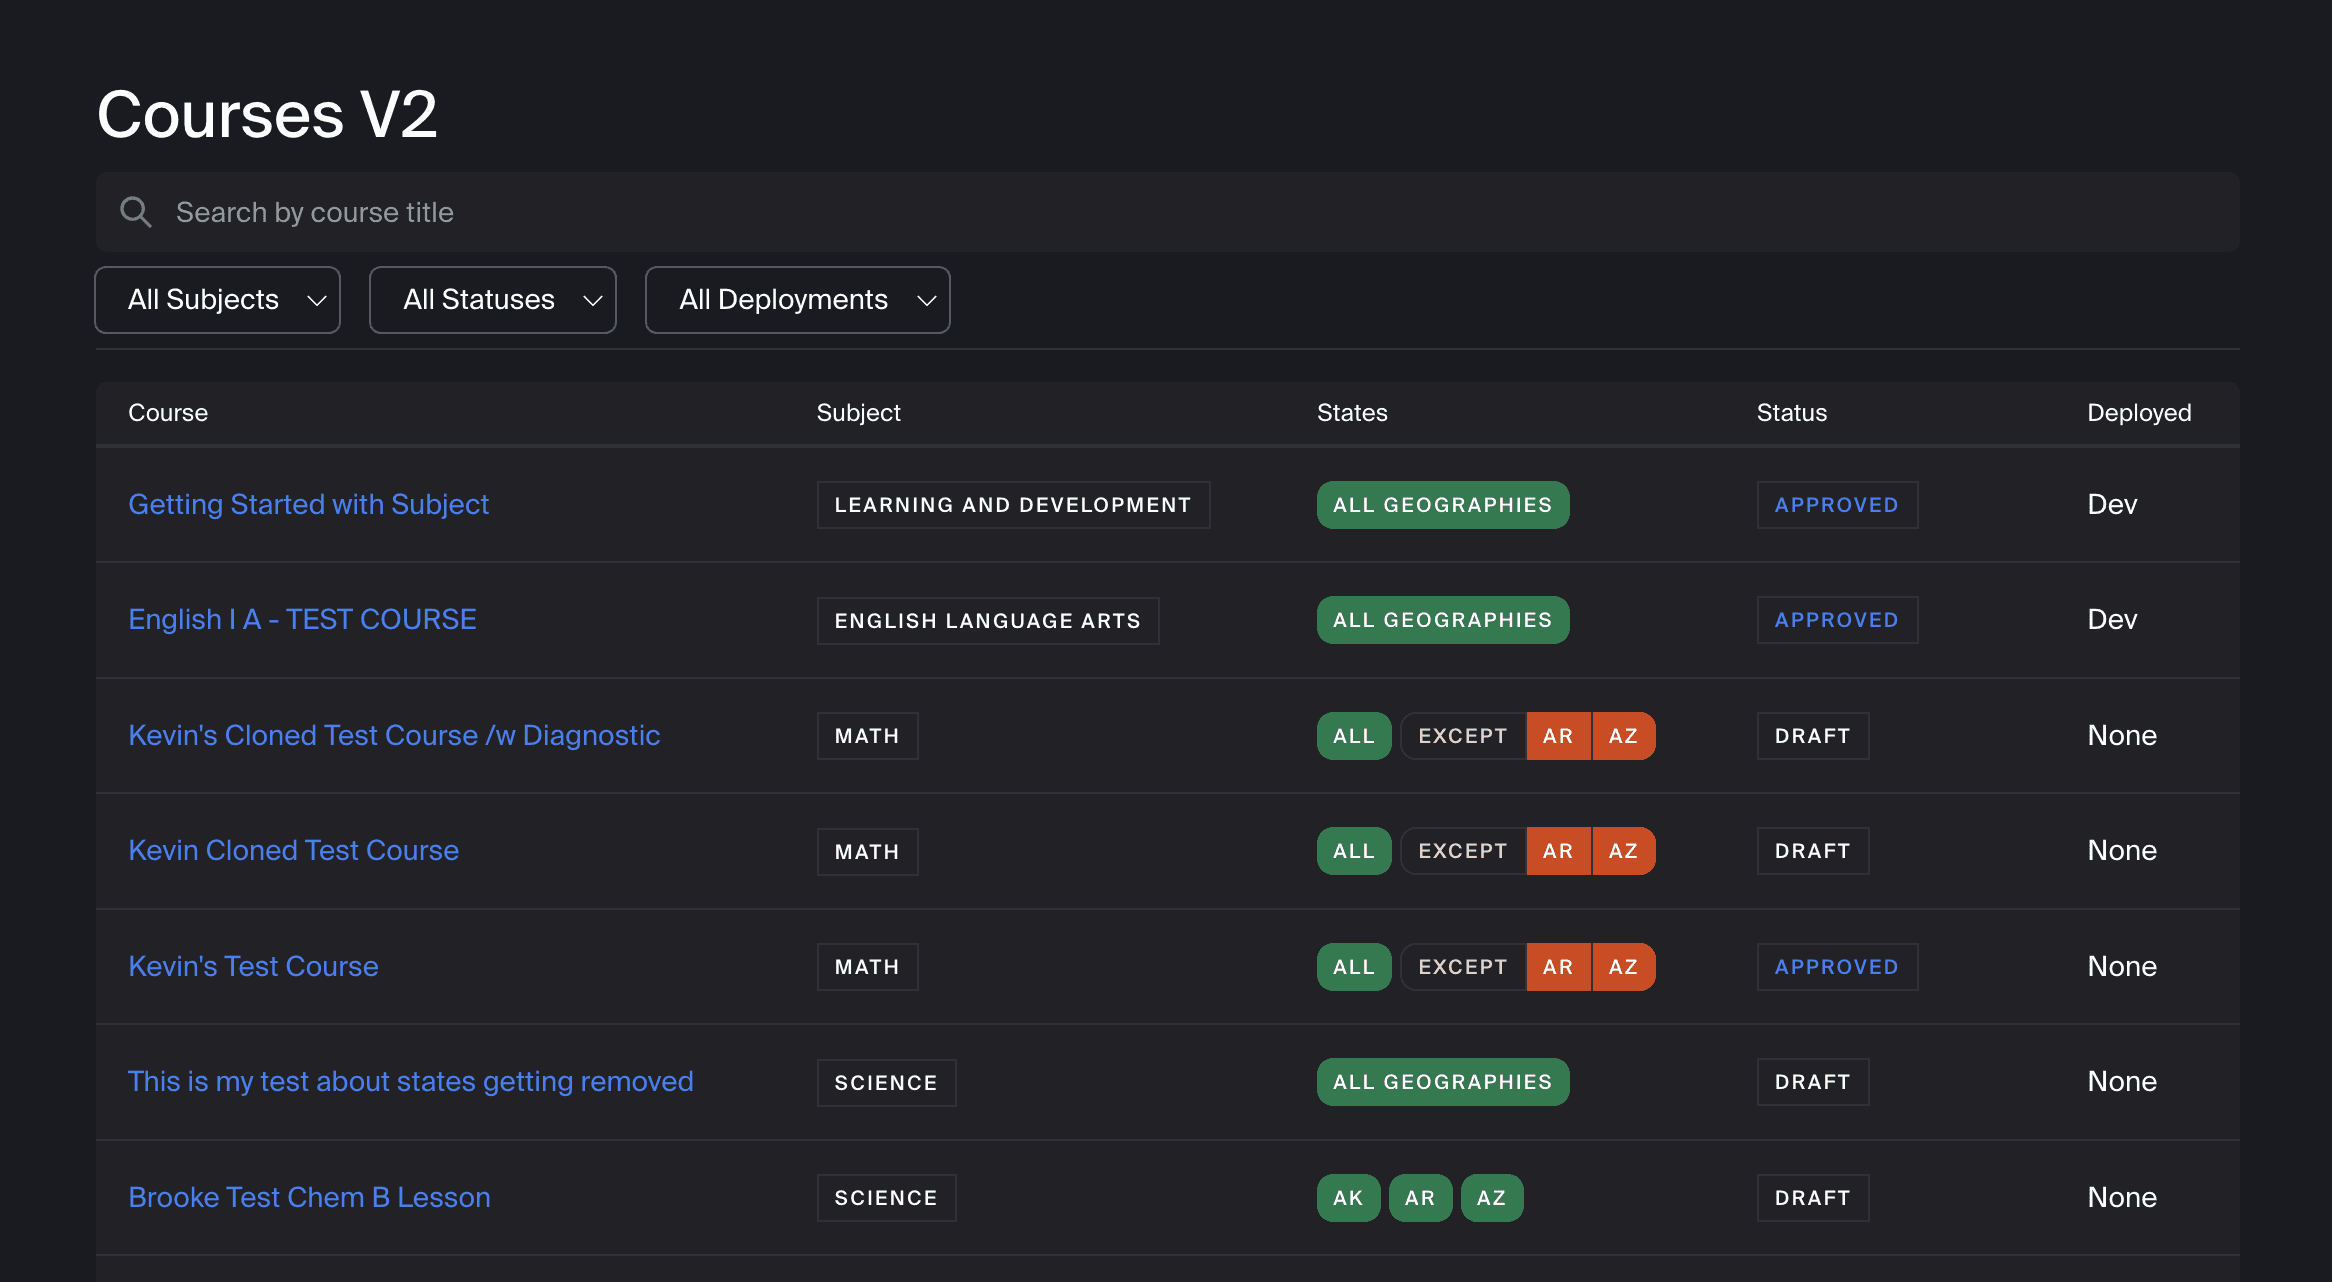This screenshot has width=2332, height=1282.
Task: Click the States column header
Action: [1352, 413]
